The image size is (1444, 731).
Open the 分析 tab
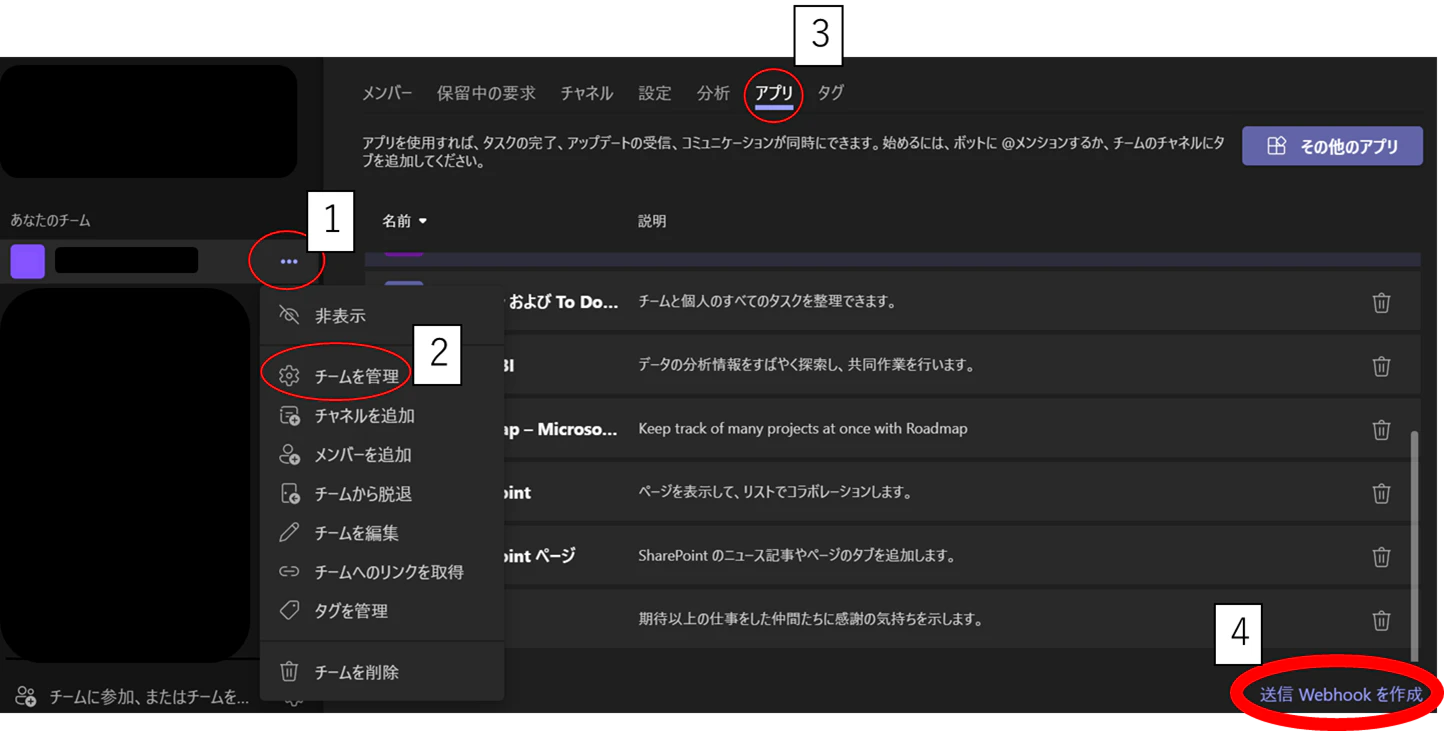tap(713, 93)
